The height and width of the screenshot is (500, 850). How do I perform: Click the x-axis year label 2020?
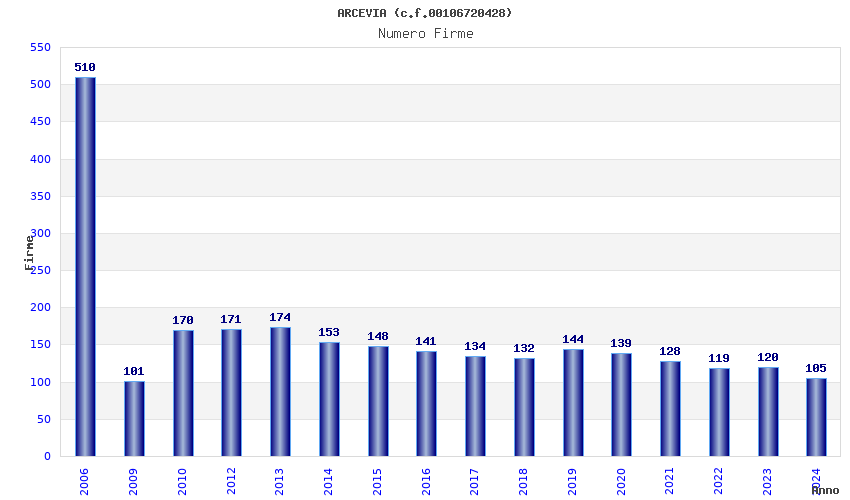point(621,482)
